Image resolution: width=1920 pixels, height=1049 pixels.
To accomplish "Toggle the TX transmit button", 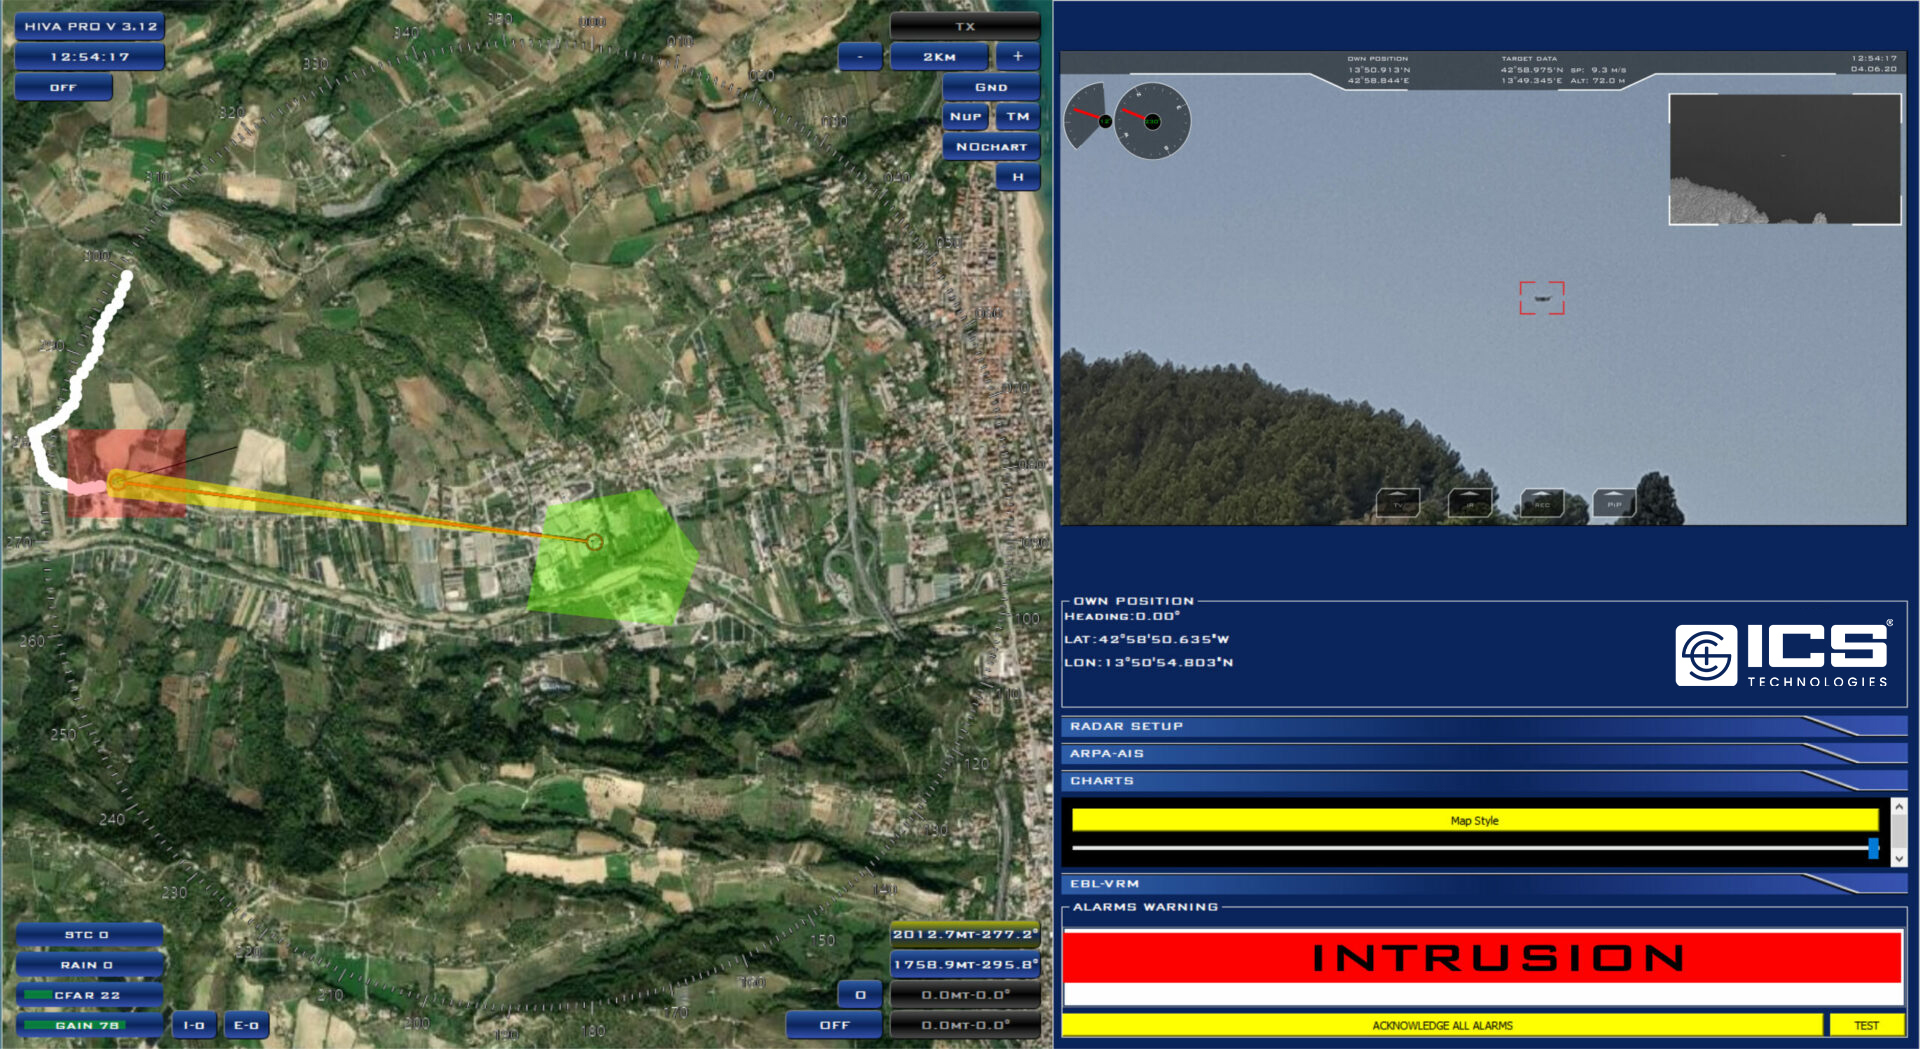I will point(965,26).
